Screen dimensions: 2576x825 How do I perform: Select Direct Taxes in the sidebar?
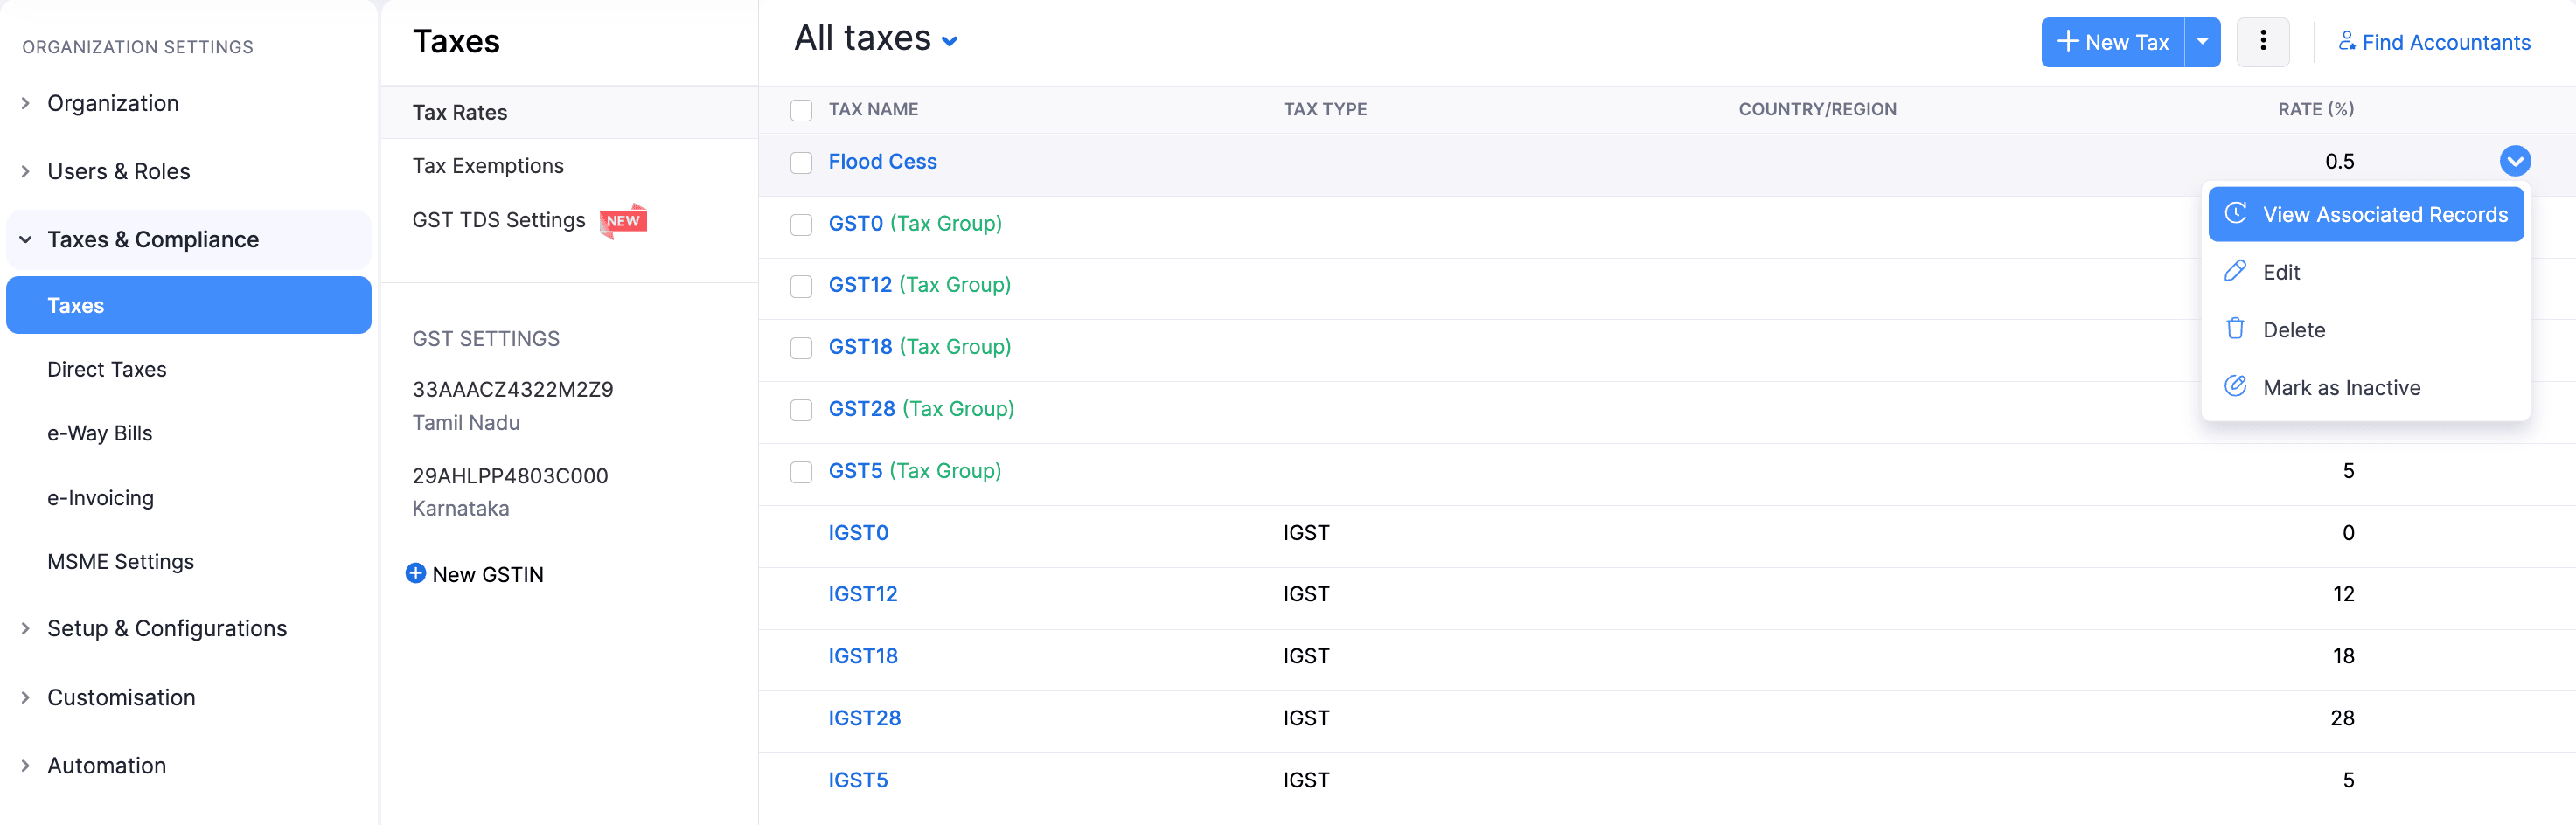[107, 369]
